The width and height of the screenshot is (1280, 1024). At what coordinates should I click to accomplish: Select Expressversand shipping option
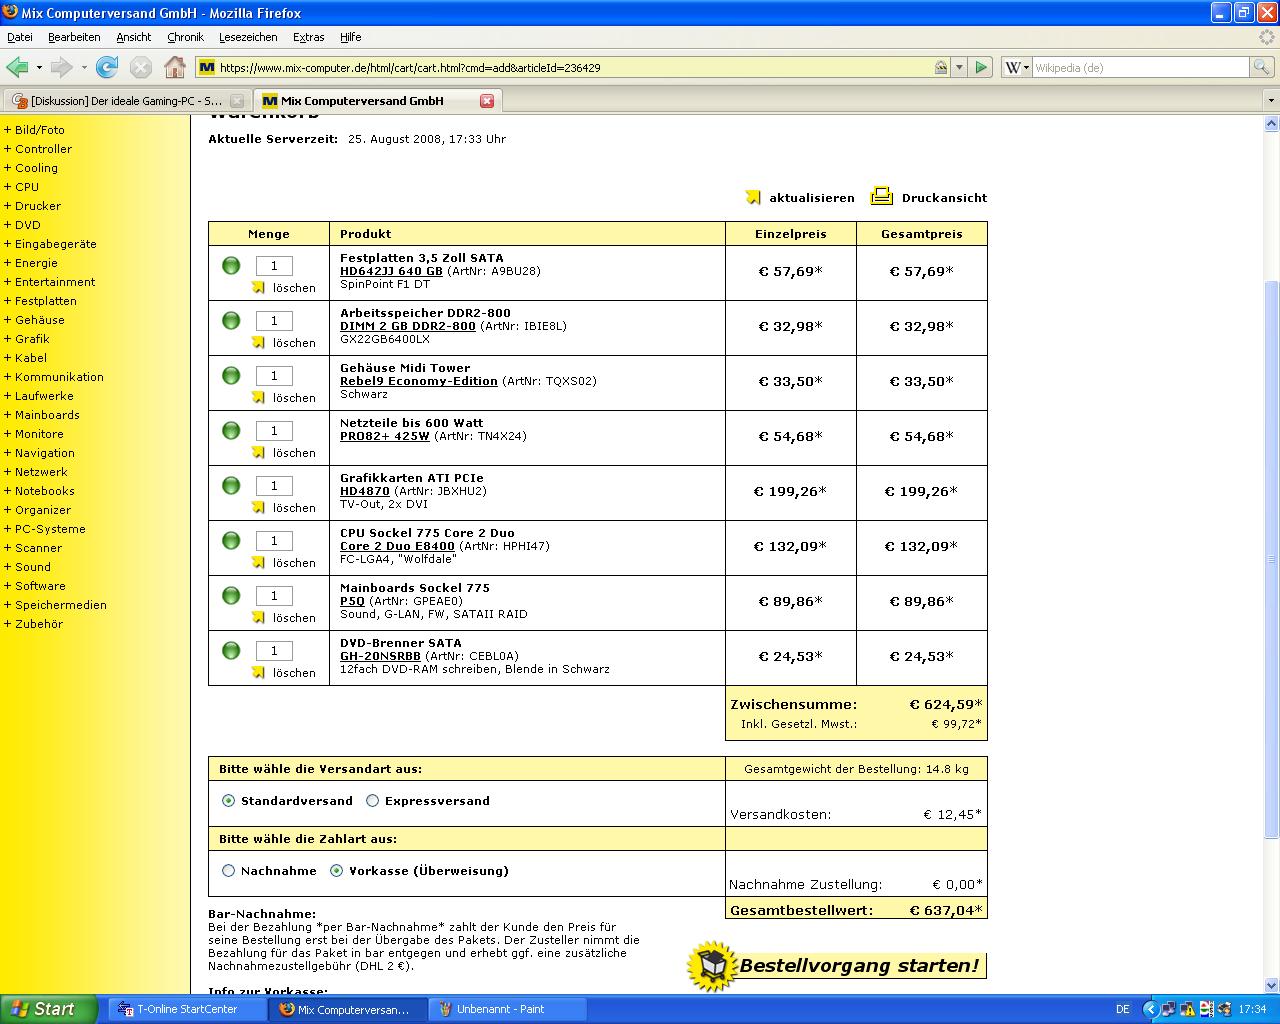tap(373, 801)
